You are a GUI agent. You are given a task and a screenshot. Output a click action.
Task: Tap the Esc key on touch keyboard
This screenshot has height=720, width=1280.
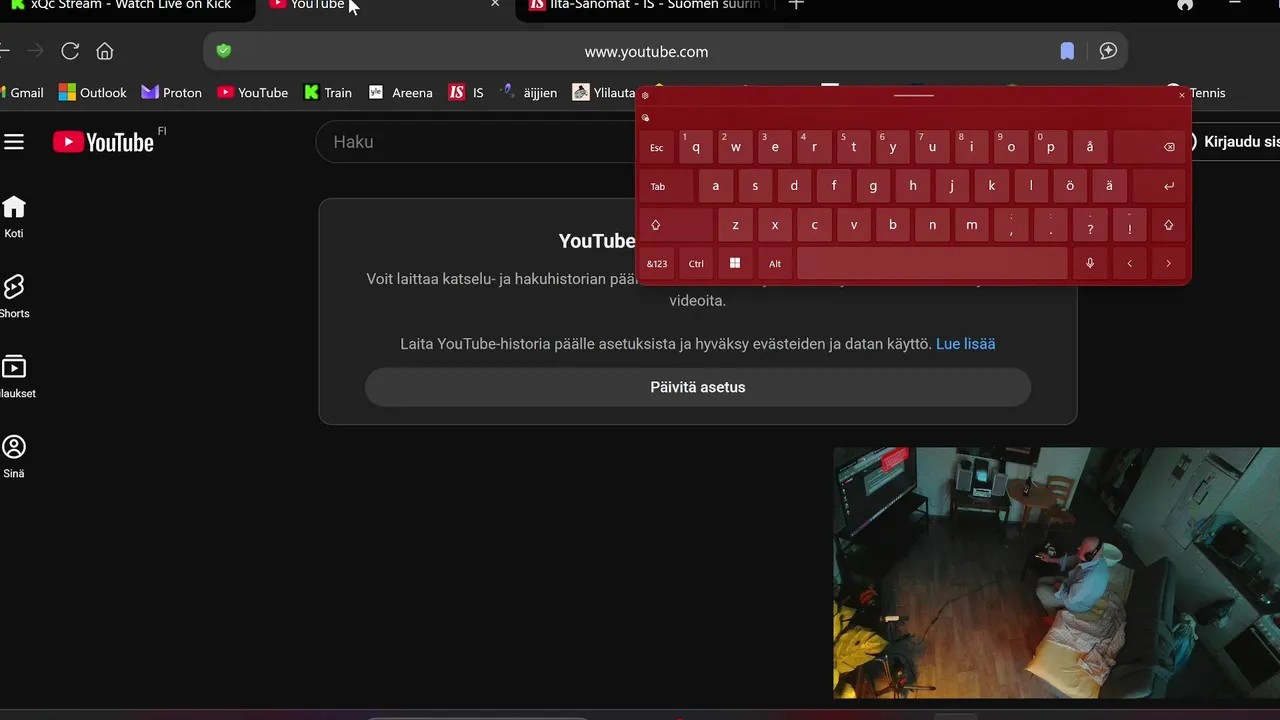pos(657,147)
